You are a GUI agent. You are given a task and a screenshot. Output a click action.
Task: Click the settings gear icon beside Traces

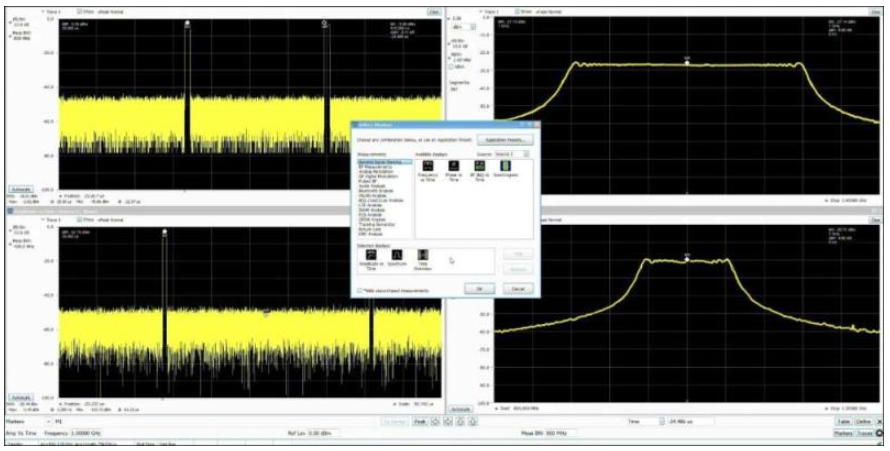(x=880, y=434)
